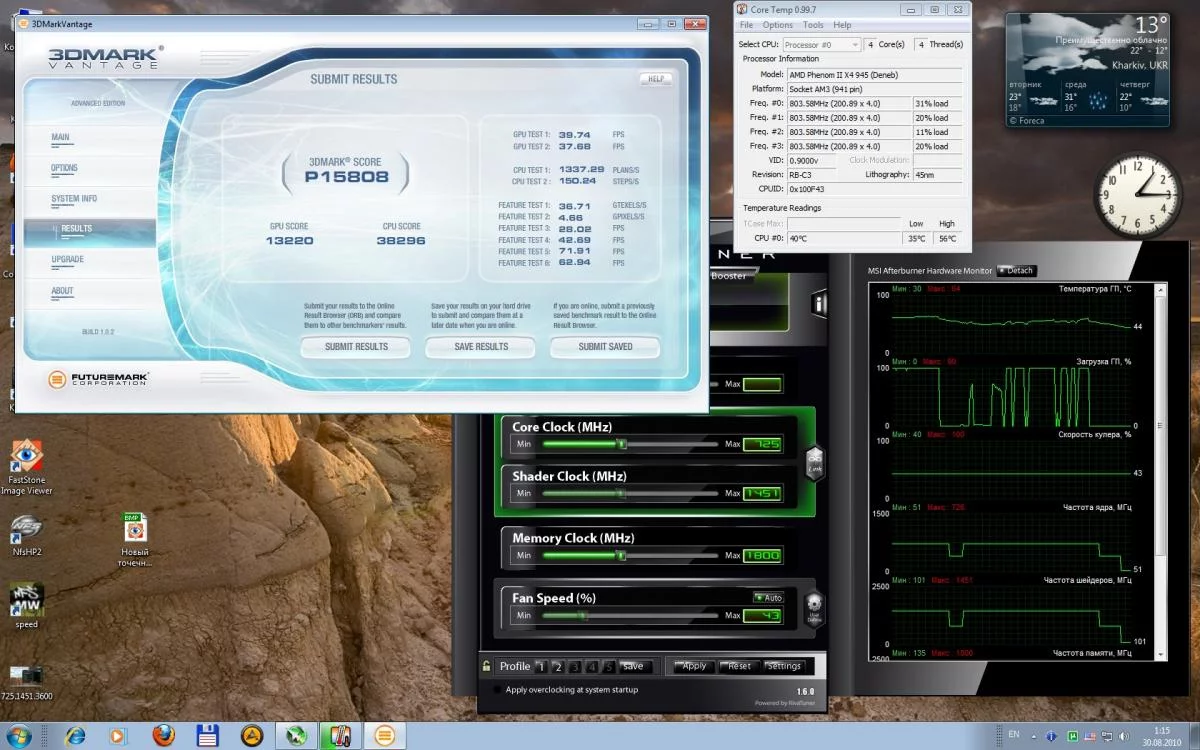
Task: Click the Memory Clock slider handle
Action: click(621, 556)
